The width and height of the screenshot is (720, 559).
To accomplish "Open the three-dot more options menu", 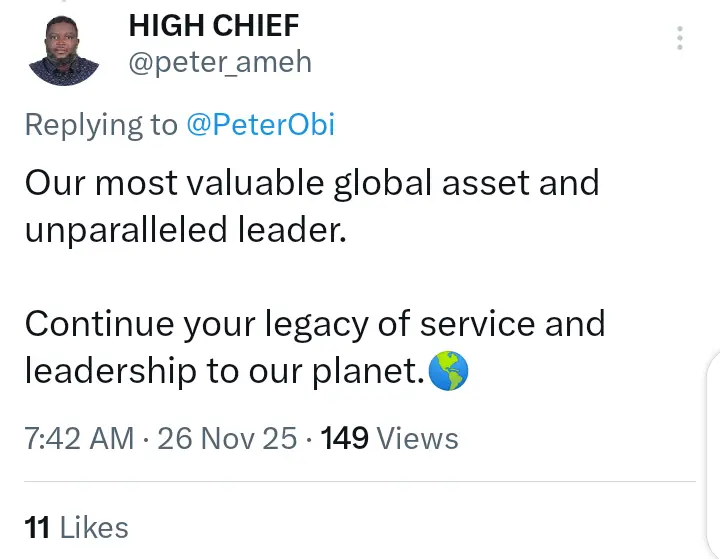I will click(x=680, y=39).
